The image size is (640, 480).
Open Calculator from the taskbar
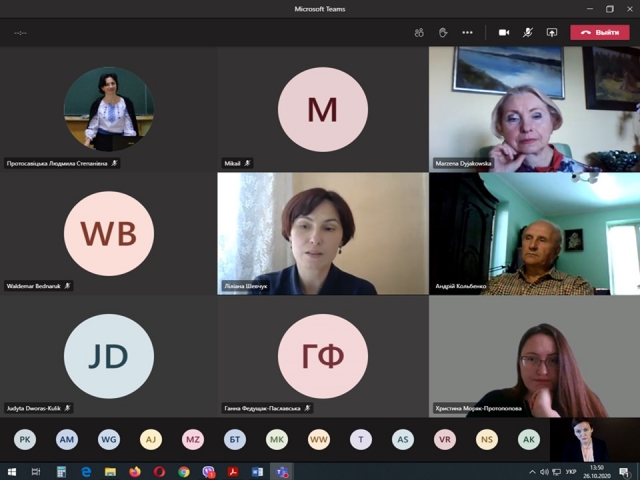61,472
